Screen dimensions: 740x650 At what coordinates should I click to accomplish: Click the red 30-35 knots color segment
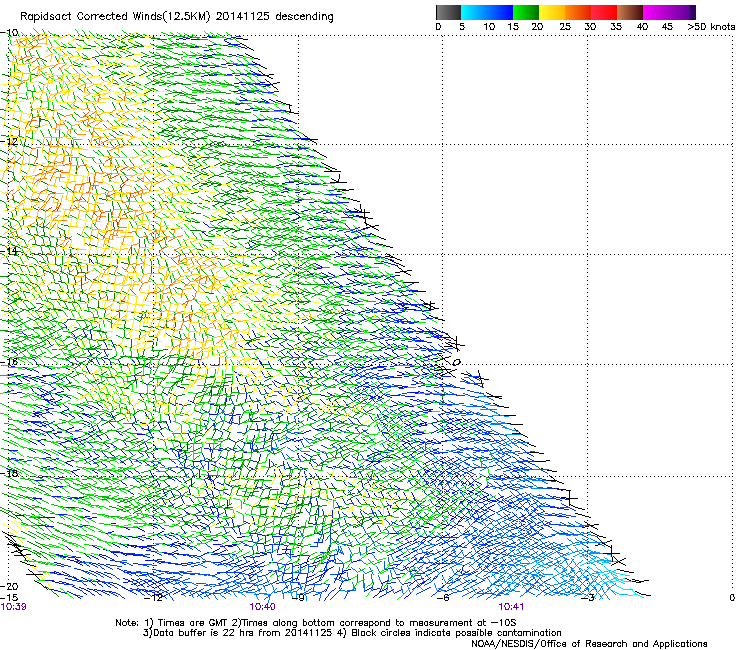click(x=604, y=12)
